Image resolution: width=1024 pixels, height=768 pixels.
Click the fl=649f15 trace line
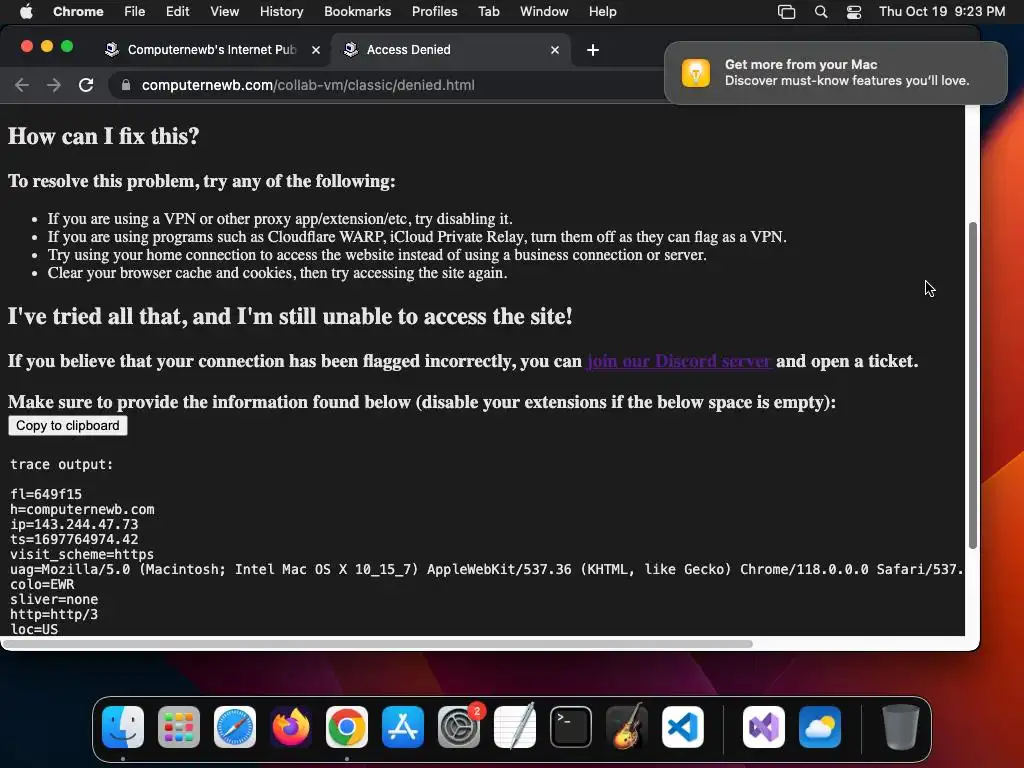(x=46, y=494)
